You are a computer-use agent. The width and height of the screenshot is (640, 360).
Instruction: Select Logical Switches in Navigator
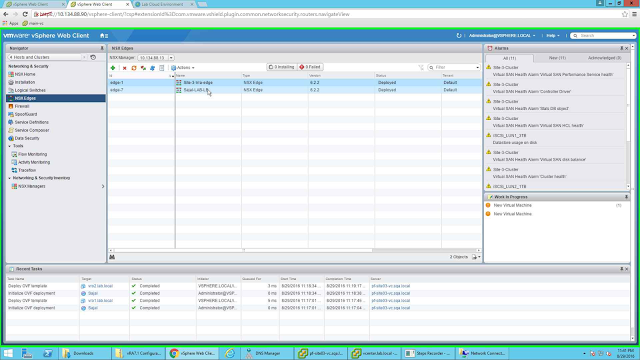click(x=30, y=90)
